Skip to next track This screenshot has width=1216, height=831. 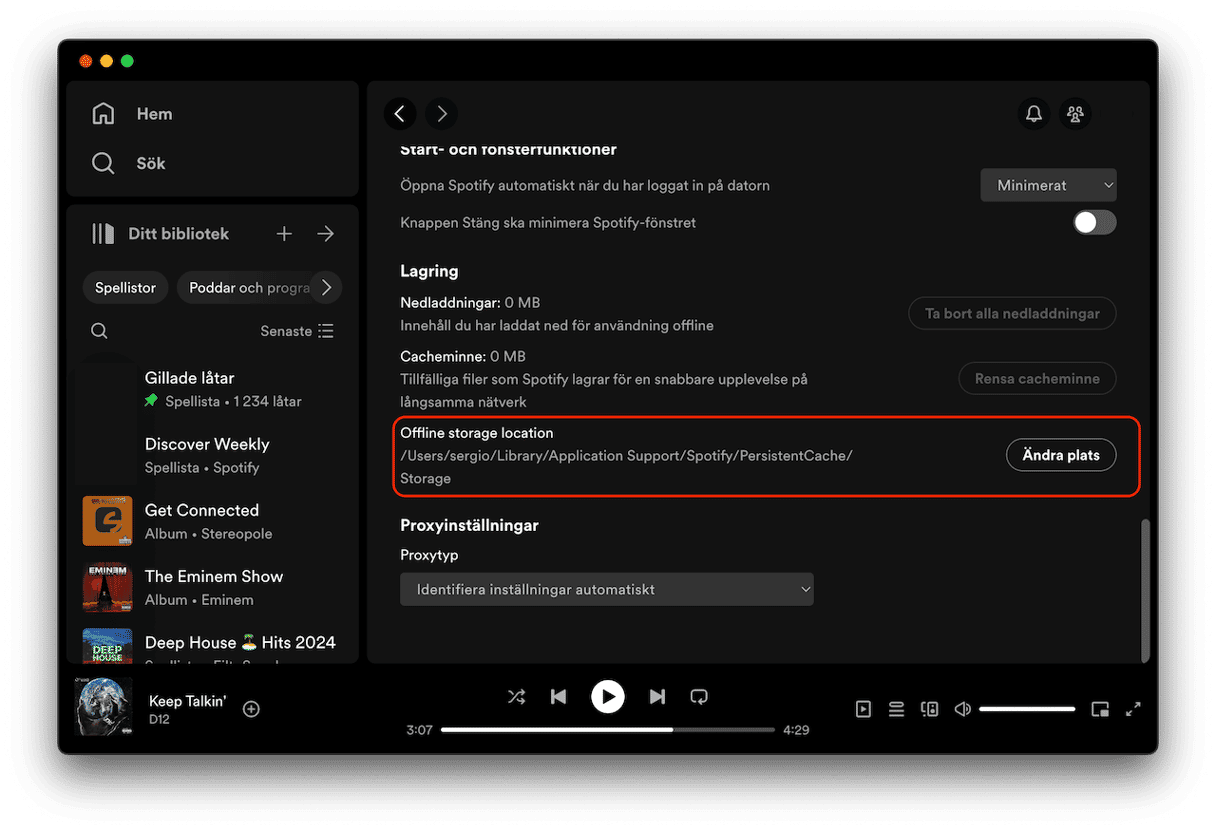tap(657, 696)
